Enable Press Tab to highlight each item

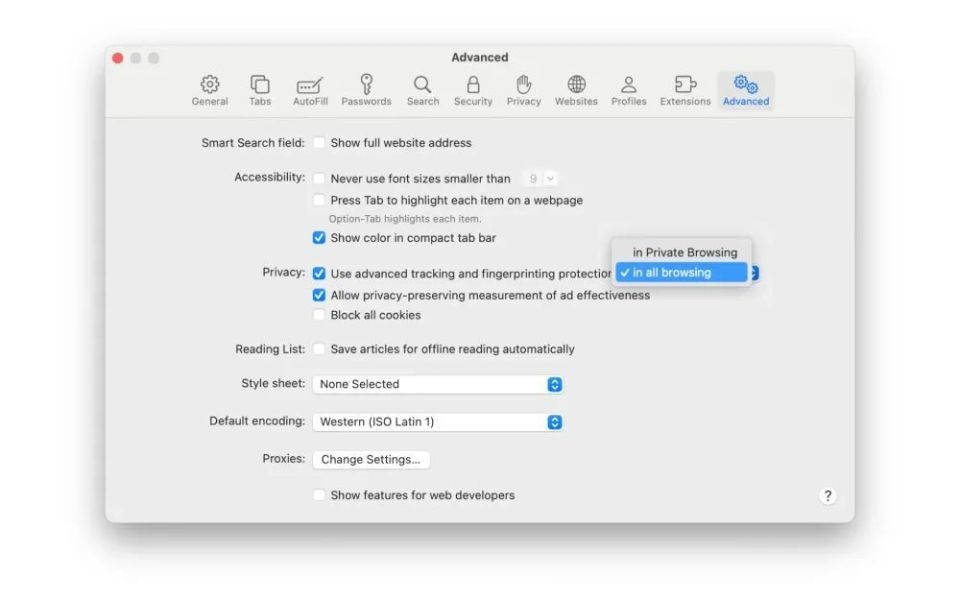319,200
